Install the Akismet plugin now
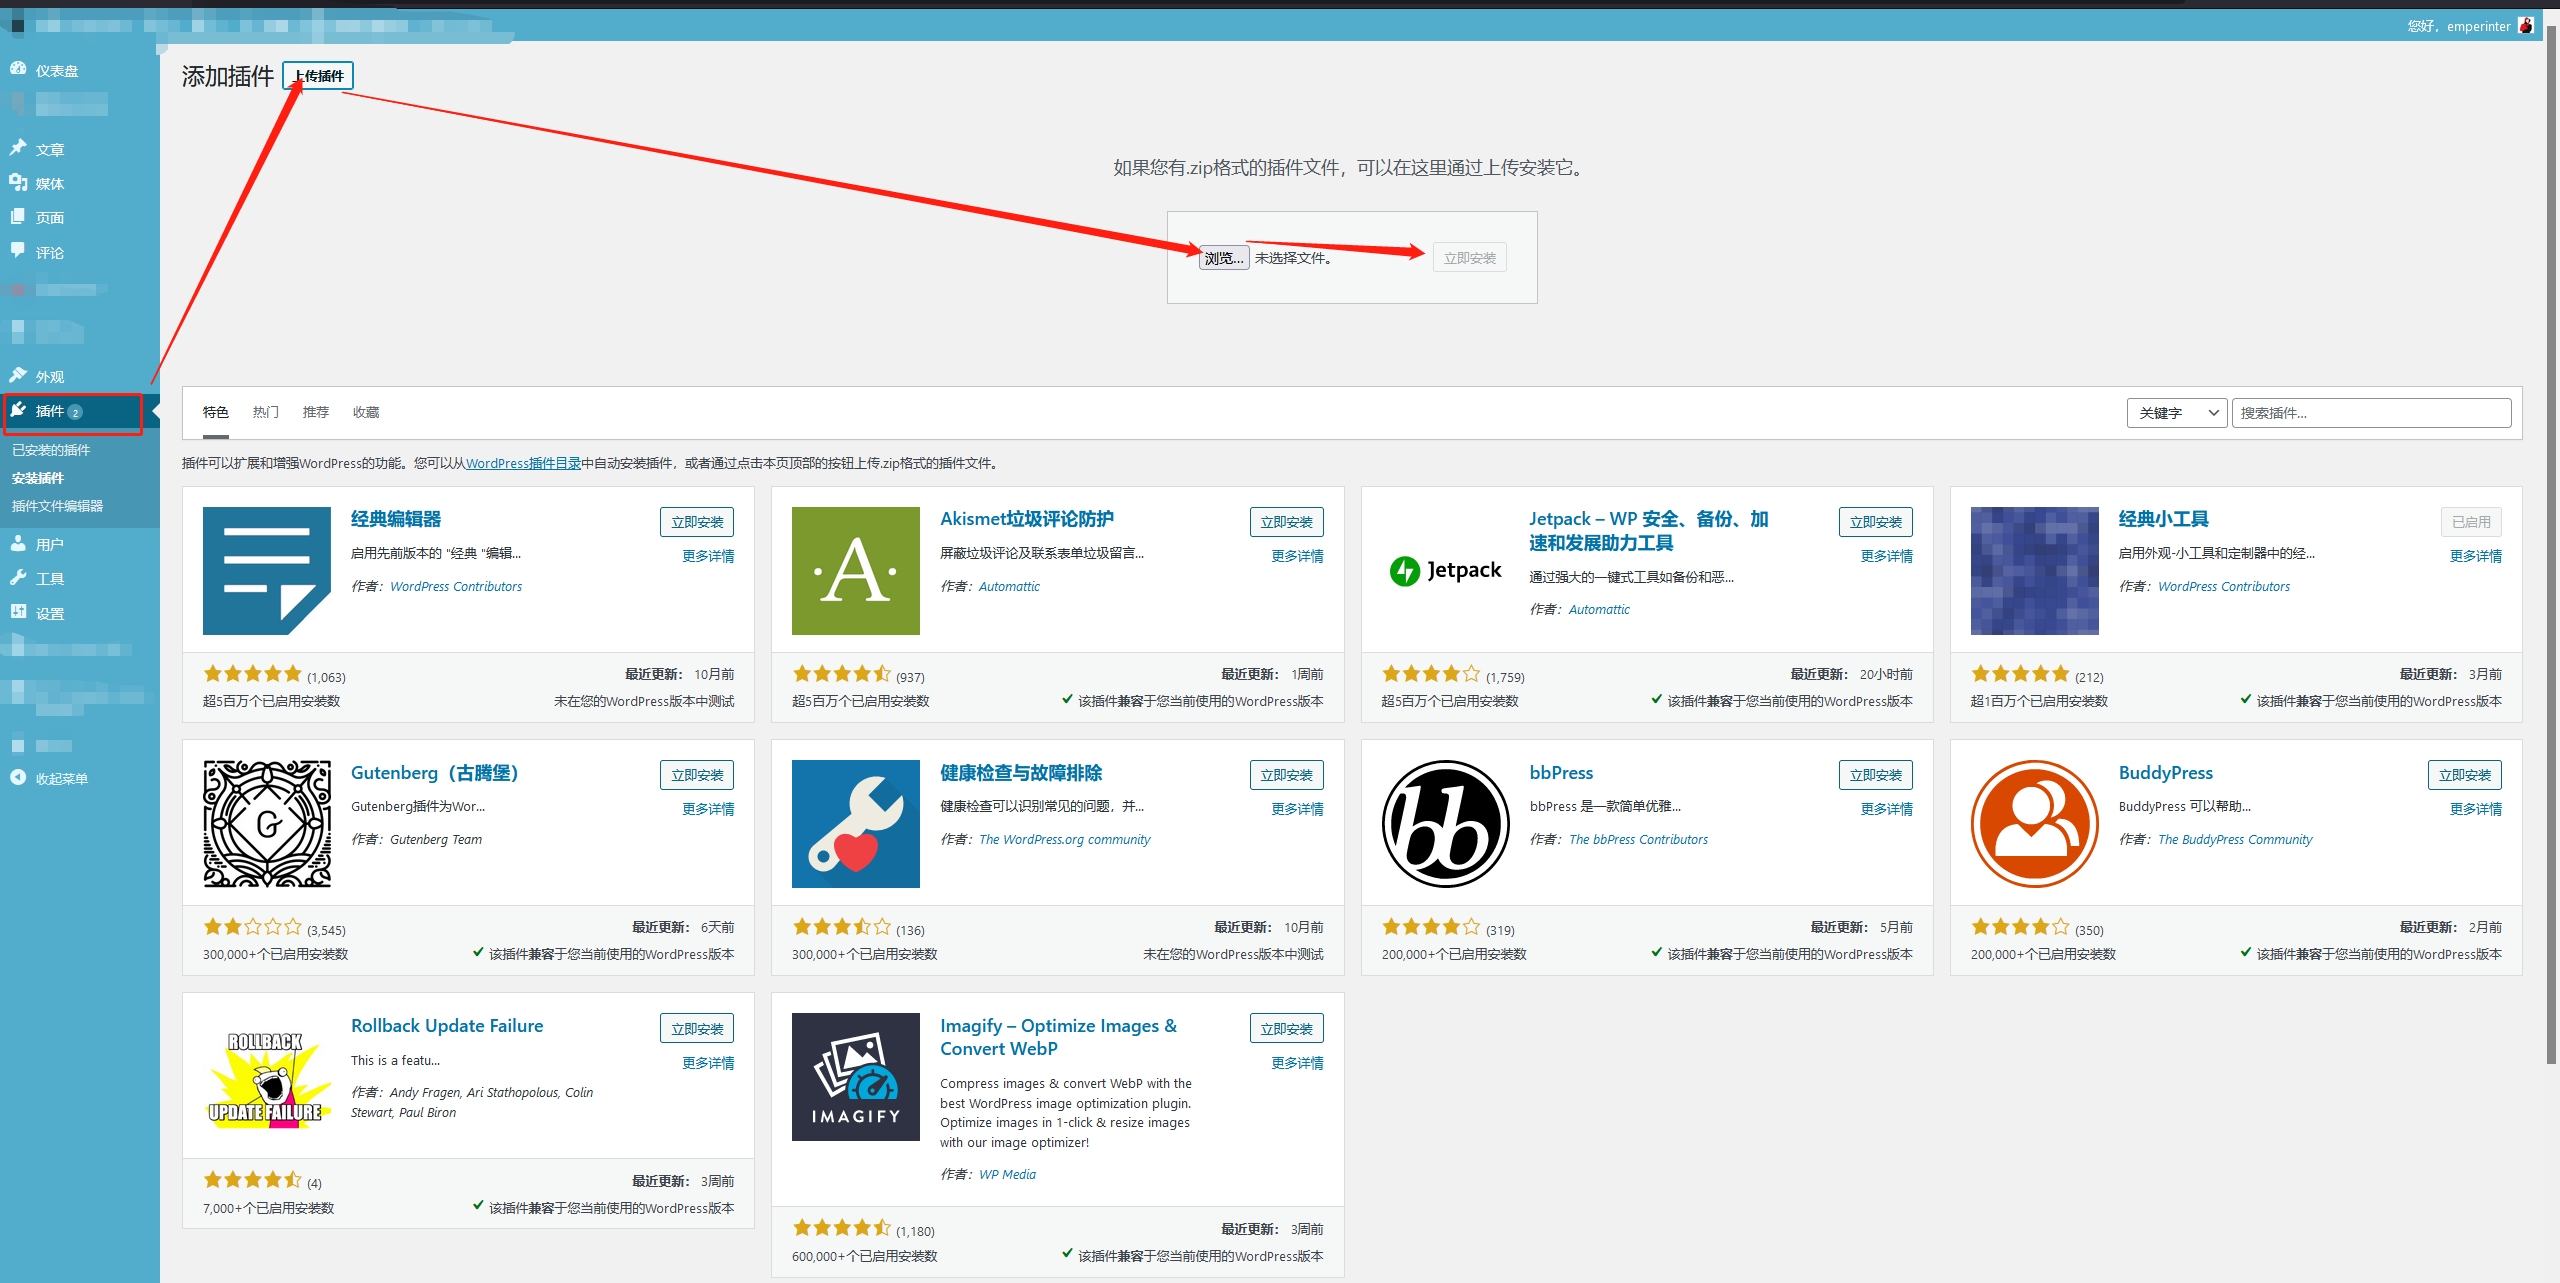This screenshot has height=1283, width=2560. pyautogui.click(x=1285, y=522)
